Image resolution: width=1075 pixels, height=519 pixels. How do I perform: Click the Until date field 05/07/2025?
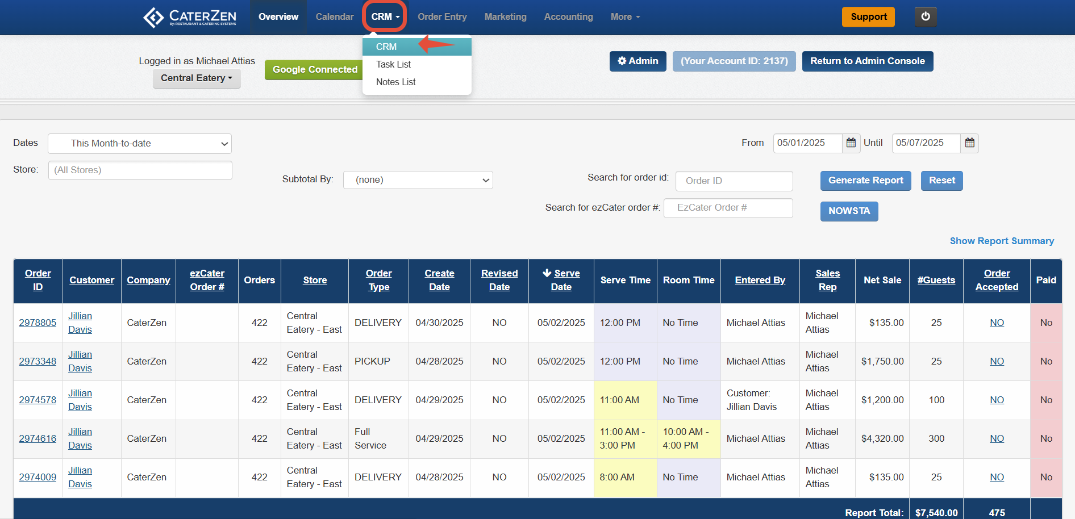pos(926,143)
